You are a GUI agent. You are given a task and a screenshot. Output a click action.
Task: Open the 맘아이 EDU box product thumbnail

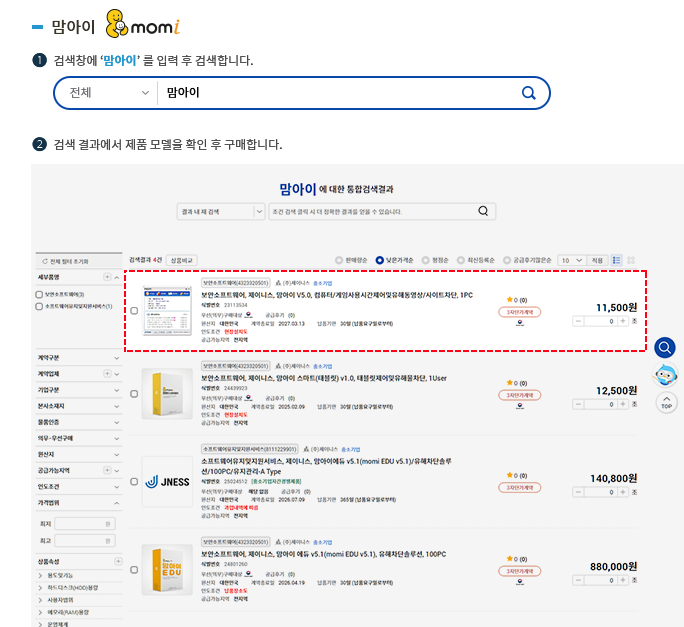pyautogui.click(x=167, y=570)
